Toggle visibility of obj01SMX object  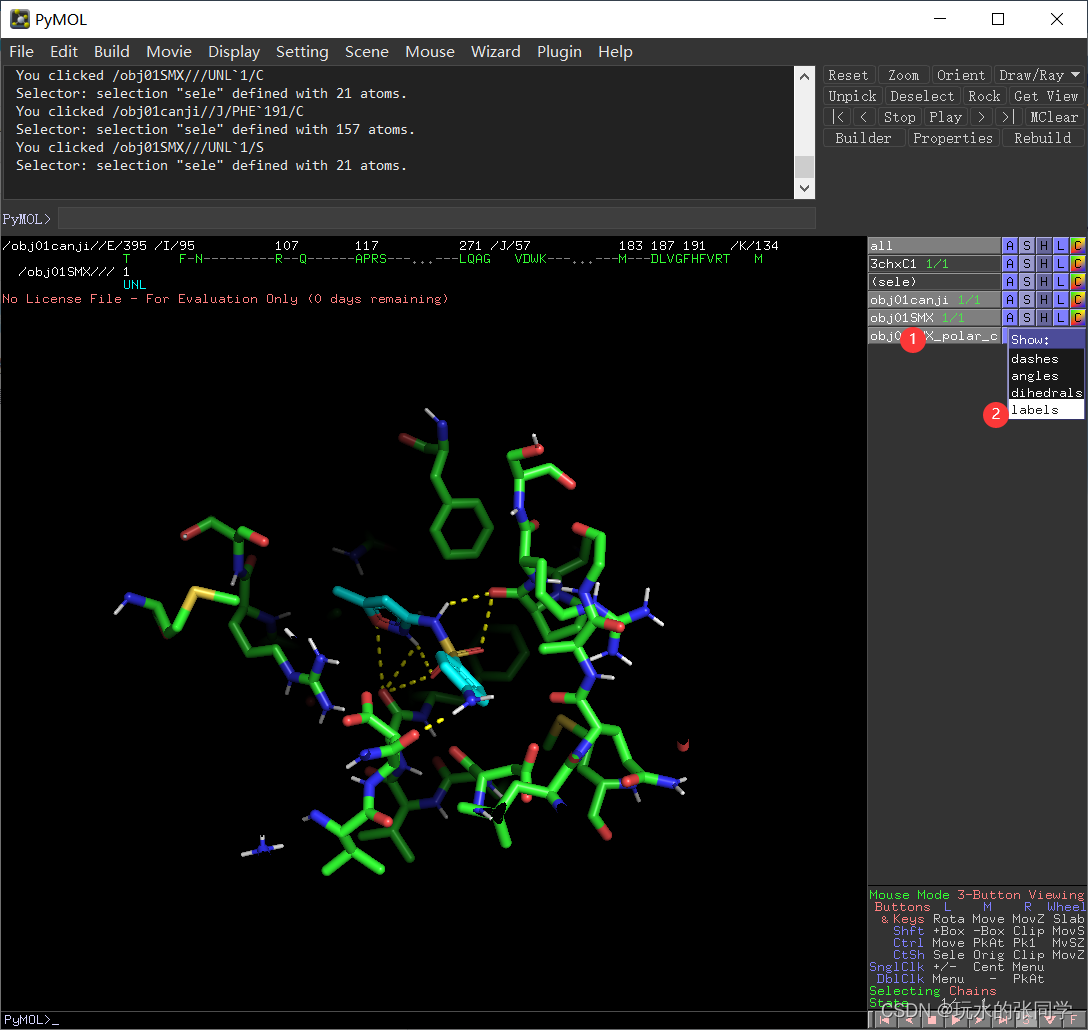click(934, 318)
